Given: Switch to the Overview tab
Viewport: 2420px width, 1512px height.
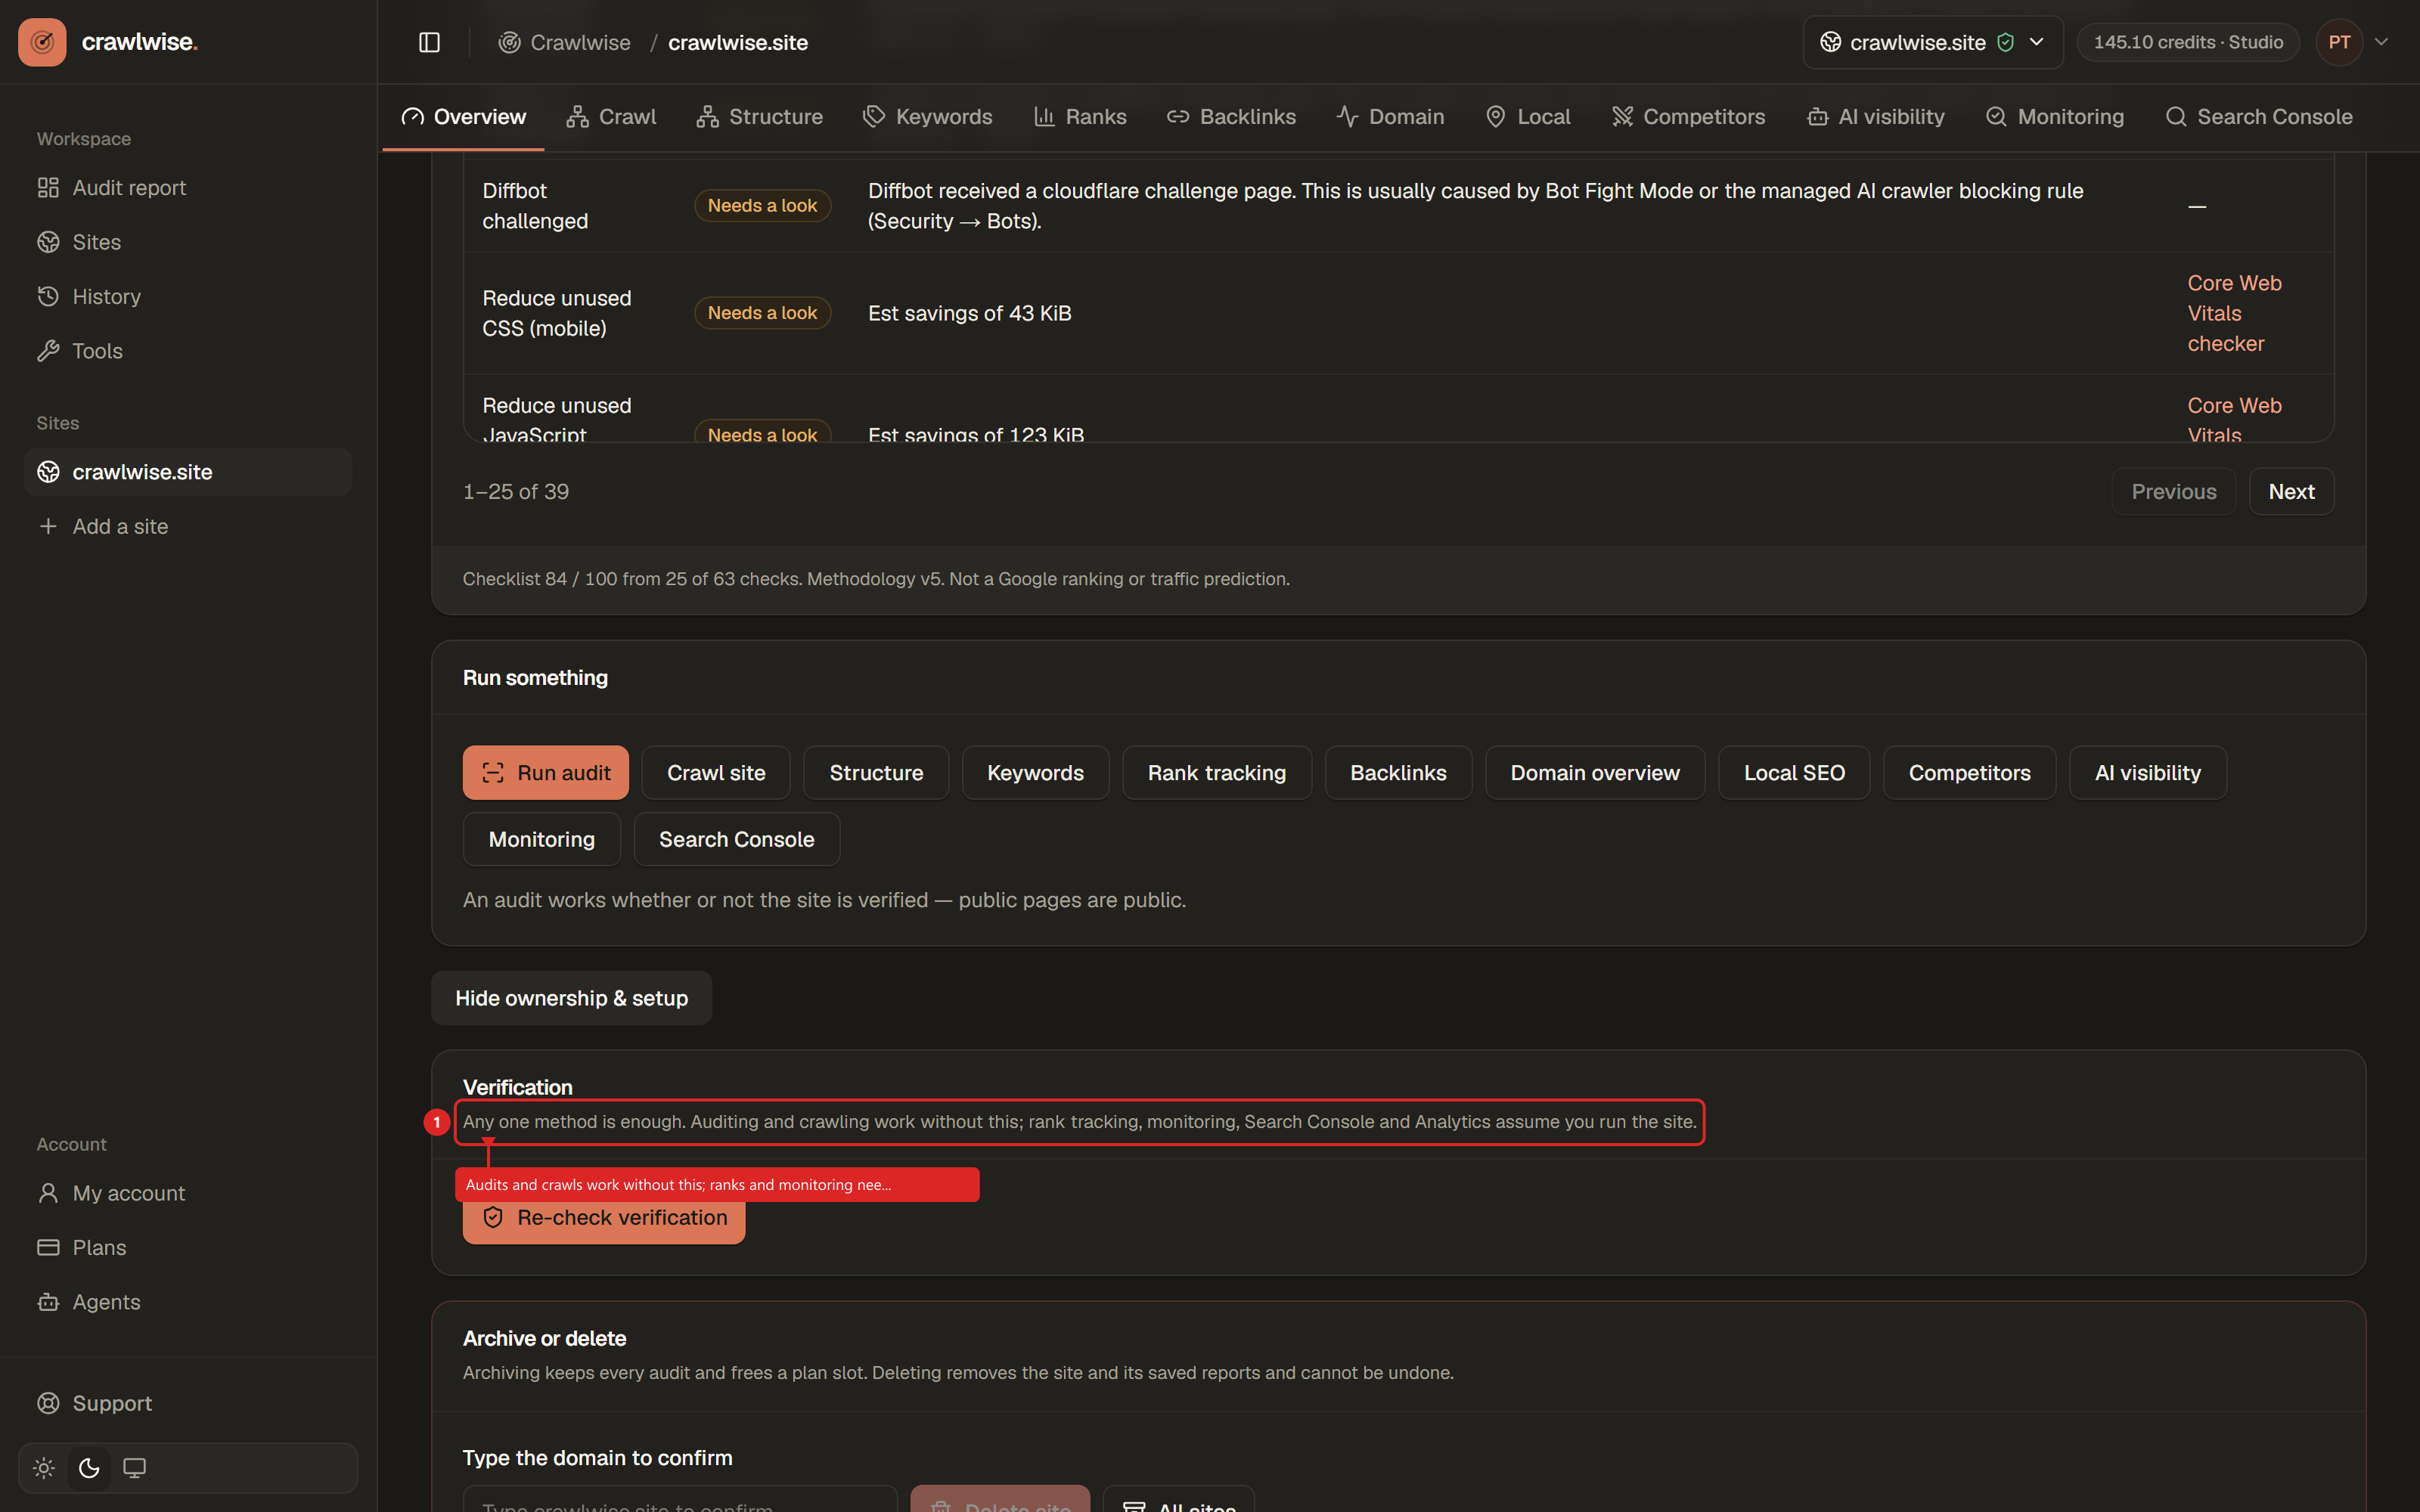Looking at the screenshot, I should (464, 117).
